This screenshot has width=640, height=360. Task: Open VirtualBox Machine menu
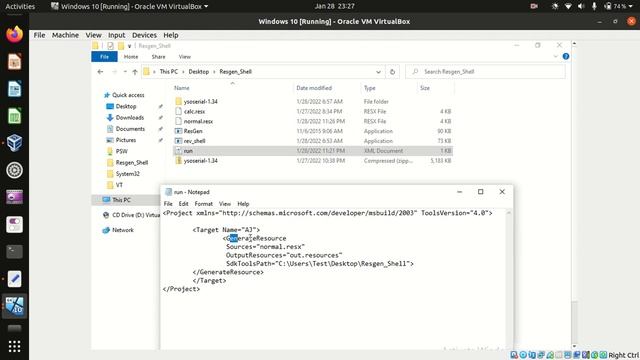pos(65,35)
